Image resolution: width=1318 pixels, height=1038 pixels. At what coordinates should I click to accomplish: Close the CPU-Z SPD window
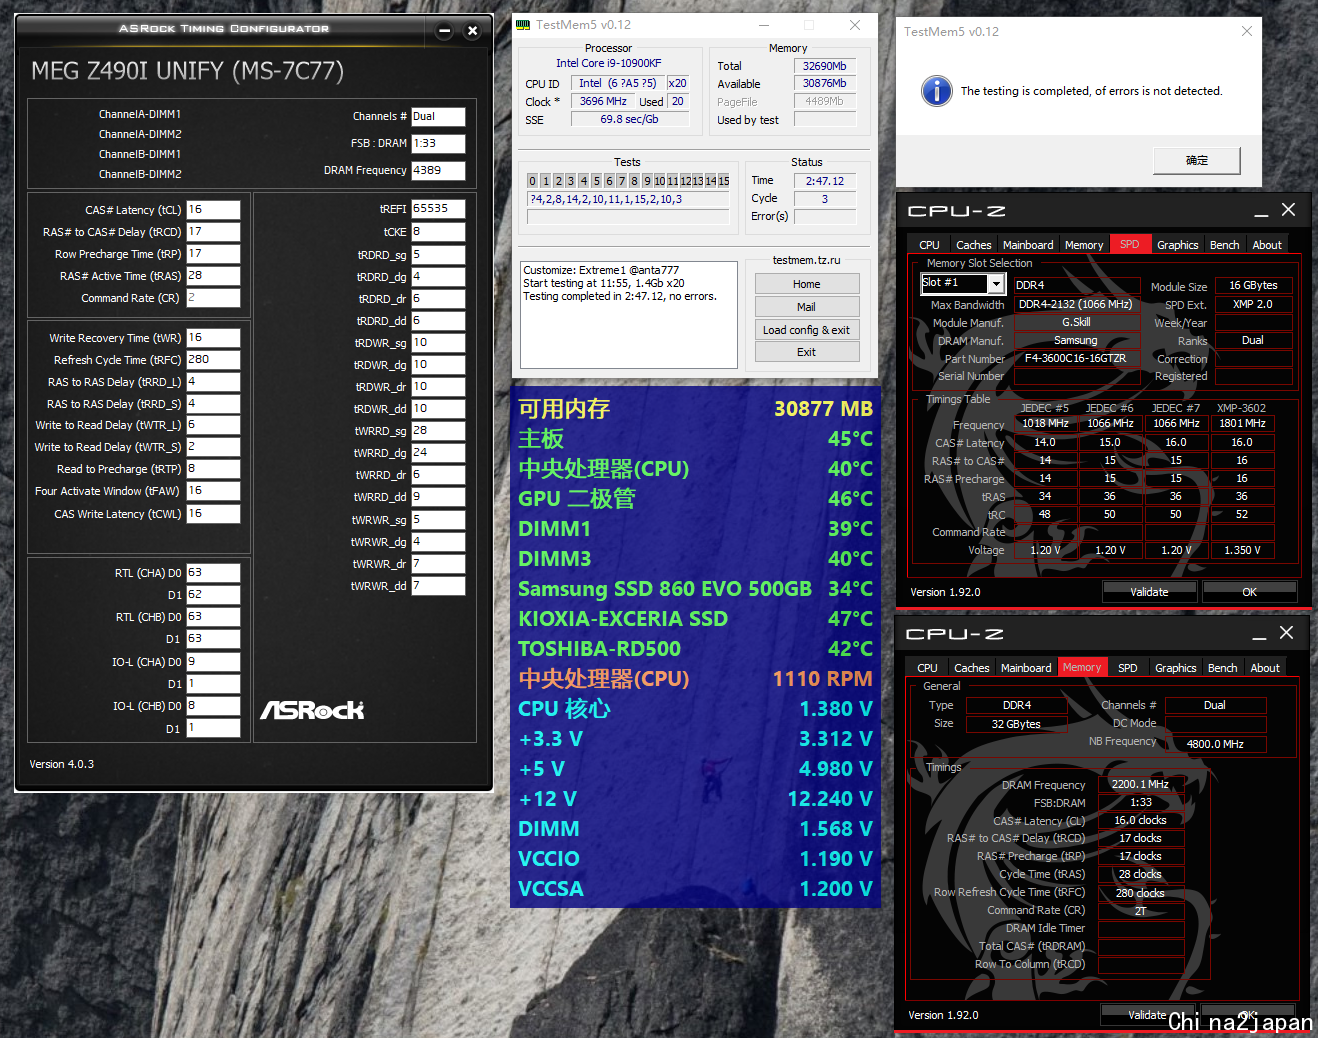[1288, 210]
